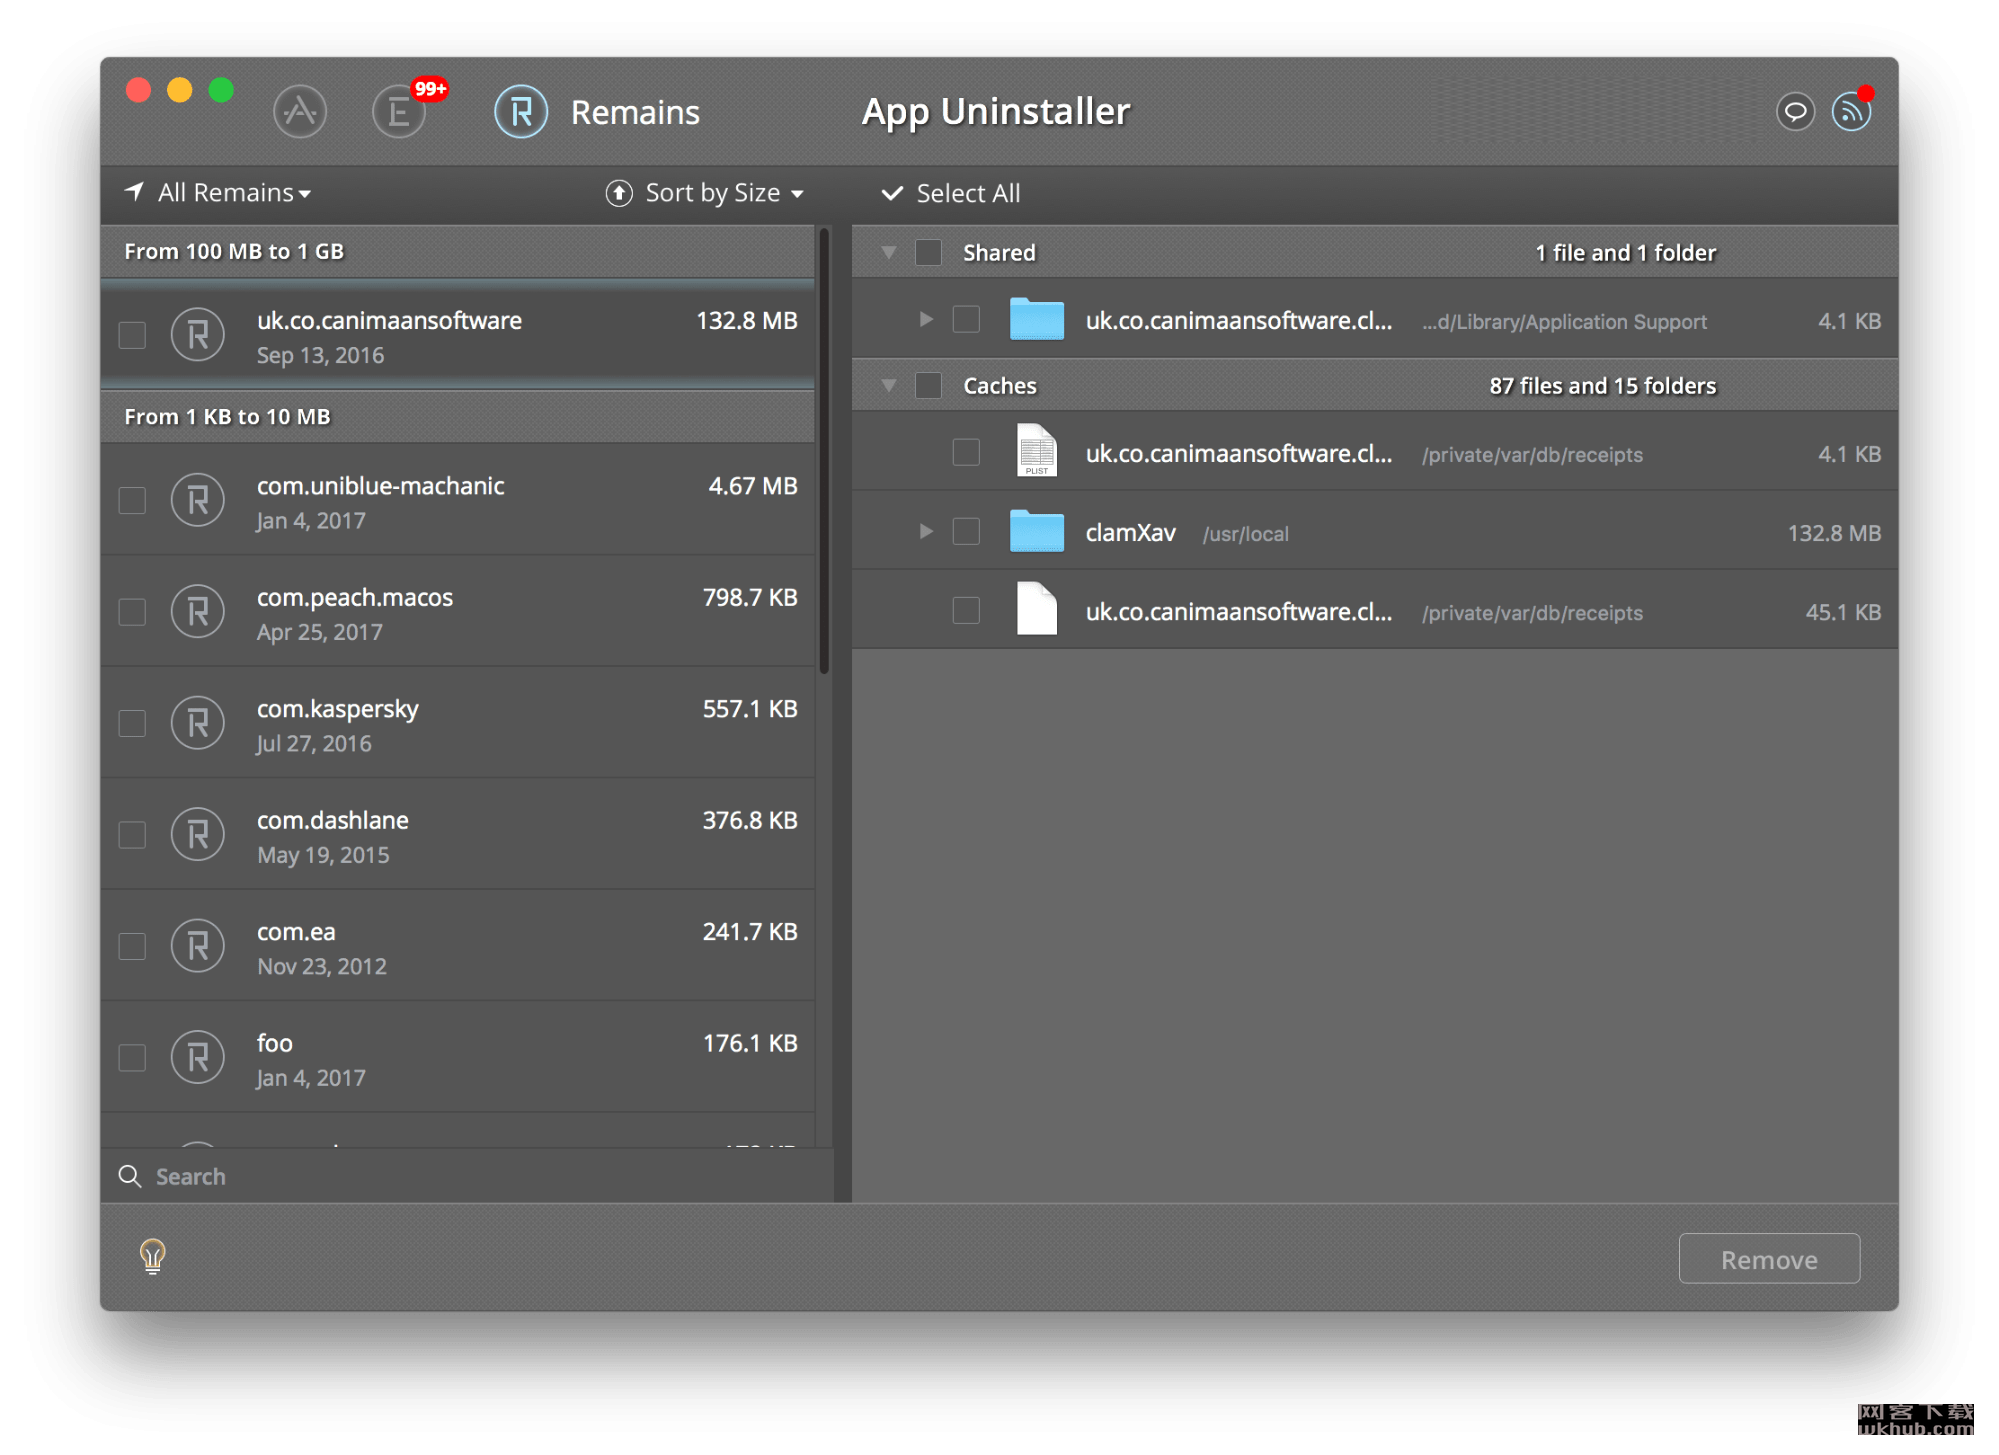Screen dimensions: 1999x1455
Task: Click the Select All checkmark icon
Action: pyautogui.click(x=892, y=193)
